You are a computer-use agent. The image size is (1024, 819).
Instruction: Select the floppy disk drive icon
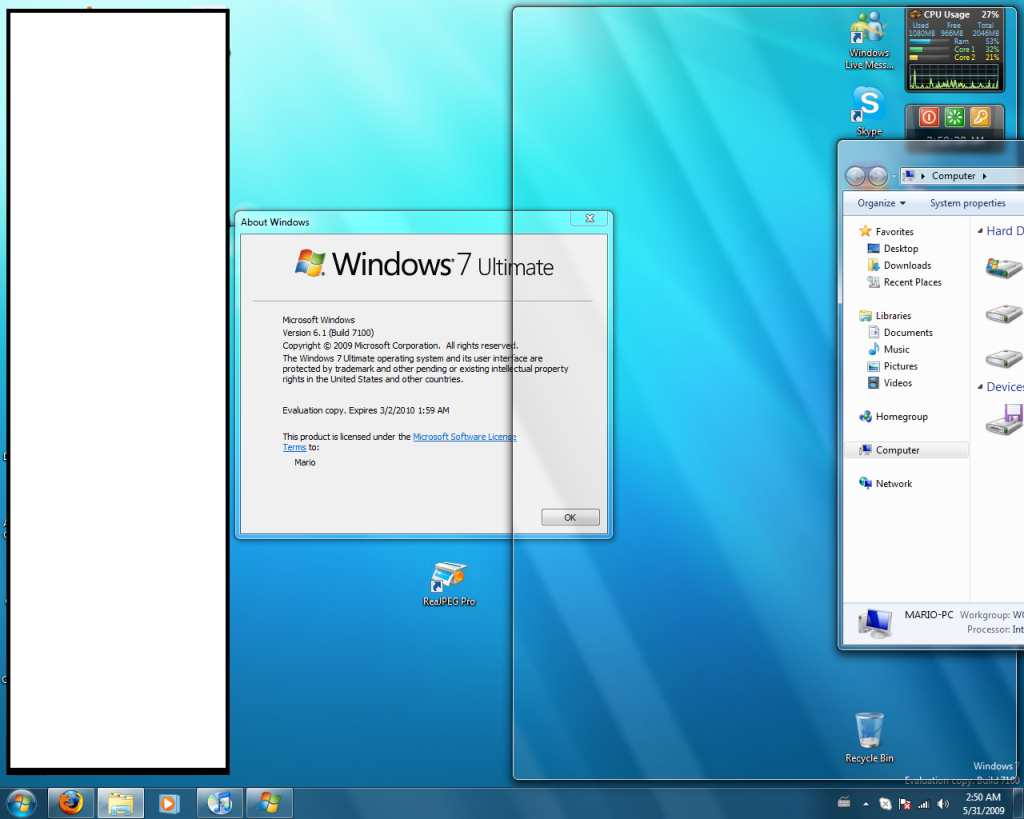point(1004,420)
